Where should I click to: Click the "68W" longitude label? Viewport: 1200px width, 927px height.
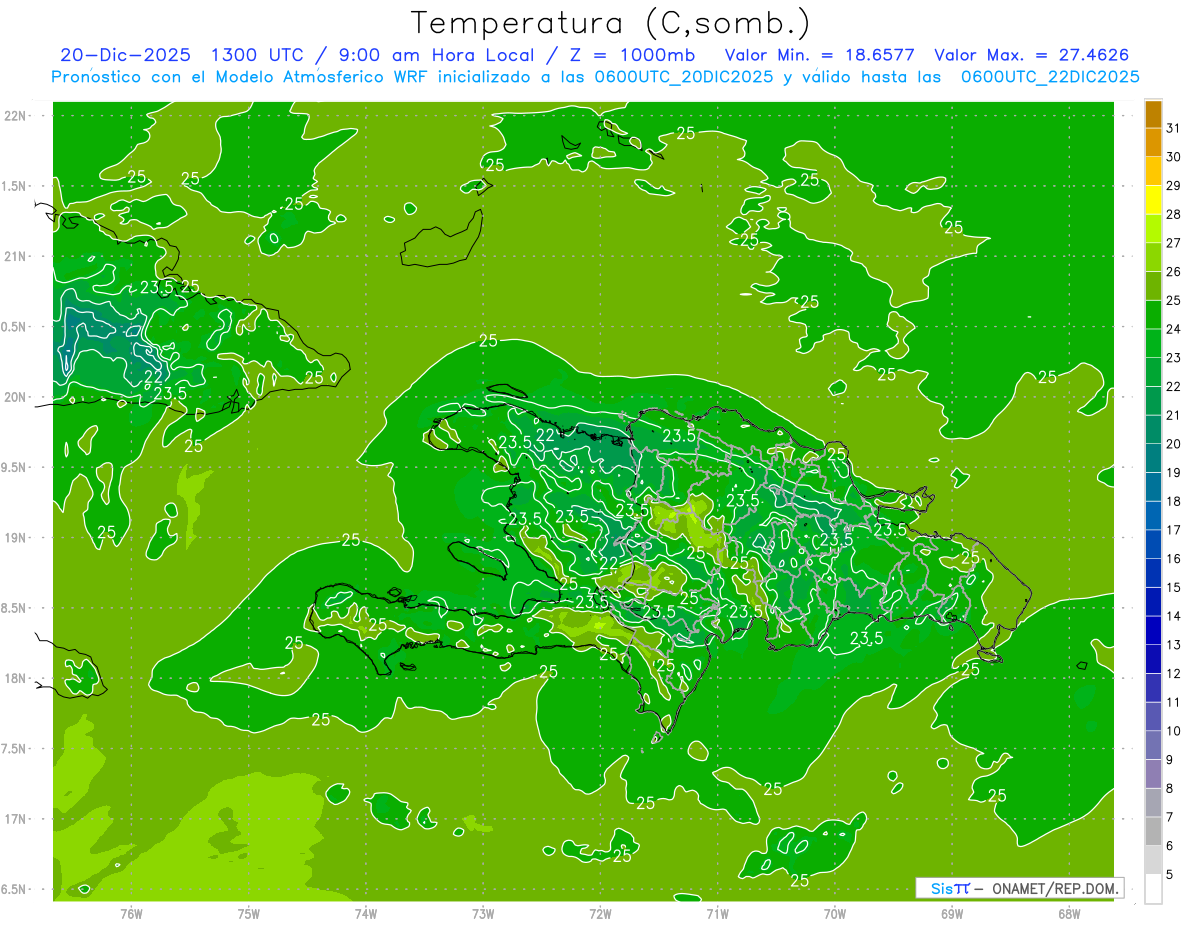(x=1069, y=914)
